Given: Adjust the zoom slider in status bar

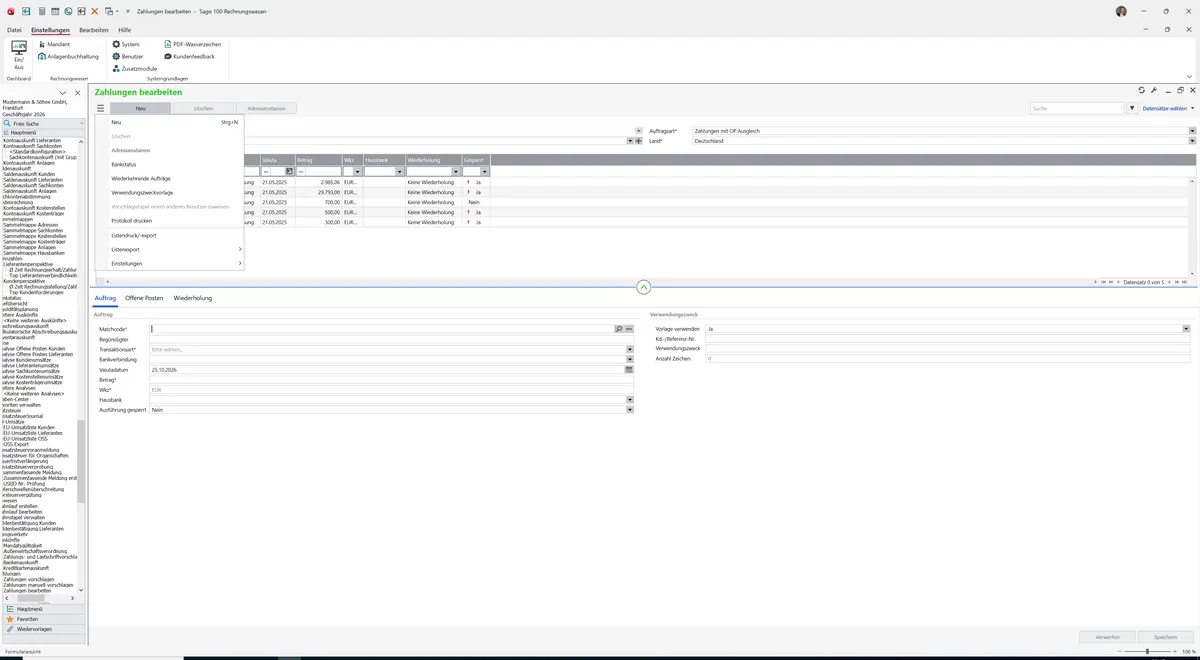Looking at the screenshot, I should point(1148,651).
